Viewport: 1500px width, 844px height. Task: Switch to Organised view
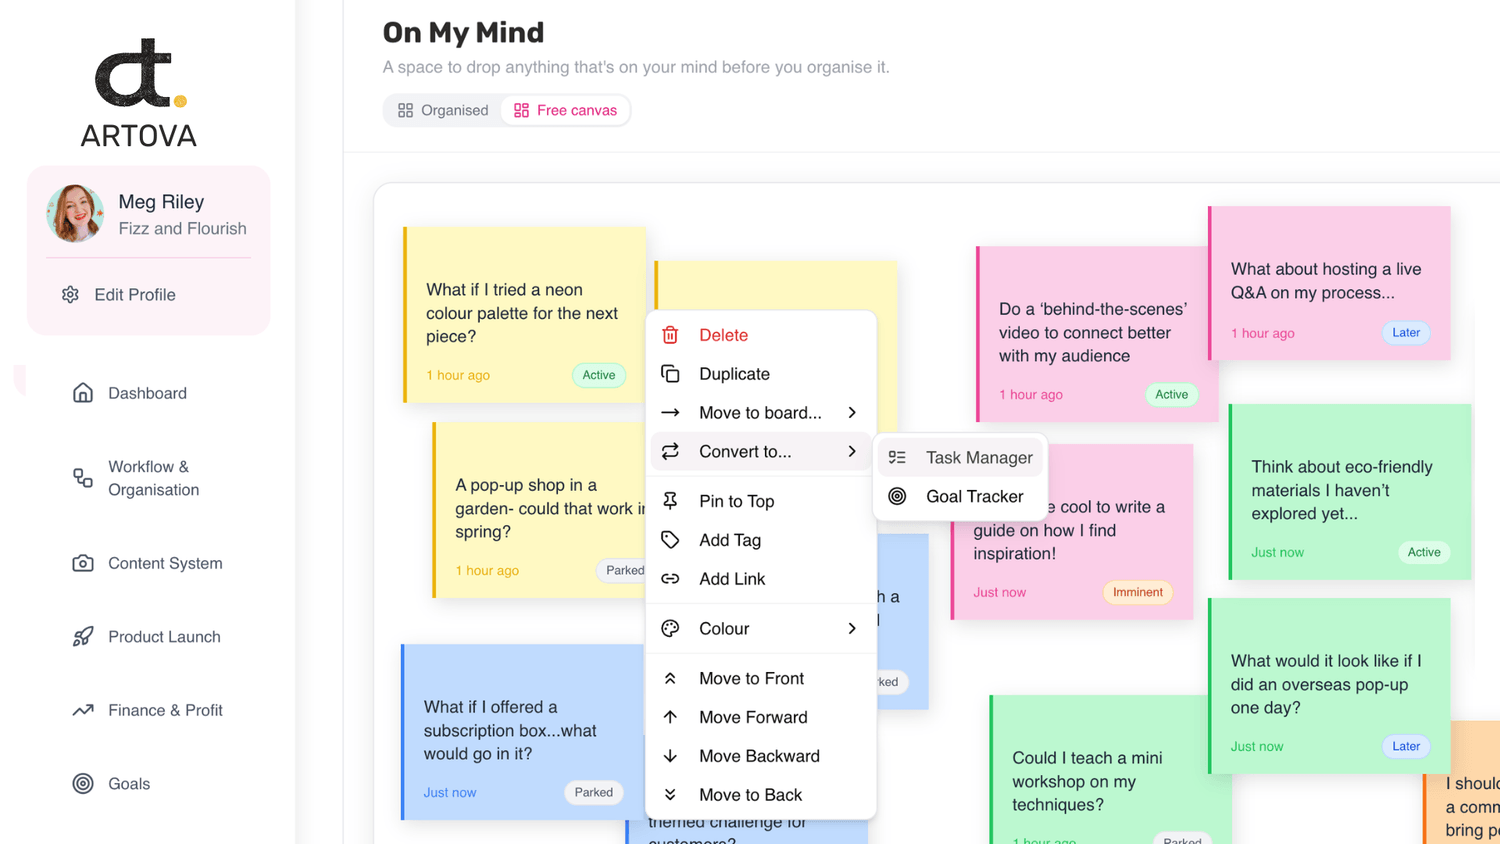pyautogui.click(x=443, y=110)
